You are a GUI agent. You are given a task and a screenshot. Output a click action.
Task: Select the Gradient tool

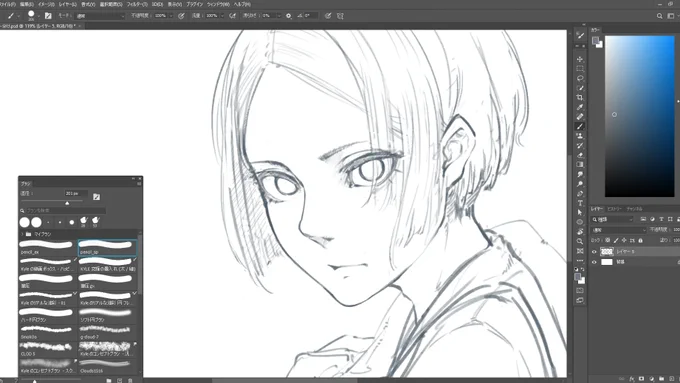(580, 164)
